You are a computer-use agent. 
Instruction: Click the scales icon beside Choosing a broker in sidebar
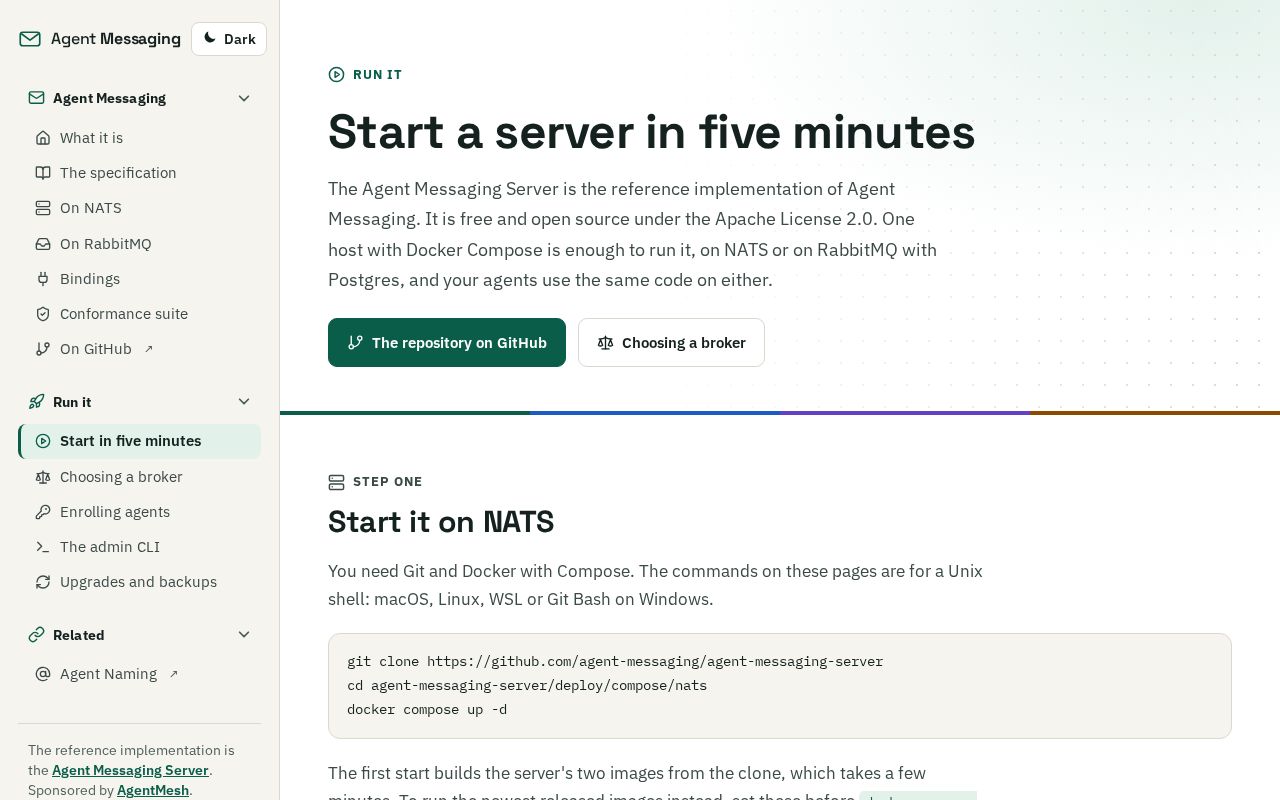43,477
